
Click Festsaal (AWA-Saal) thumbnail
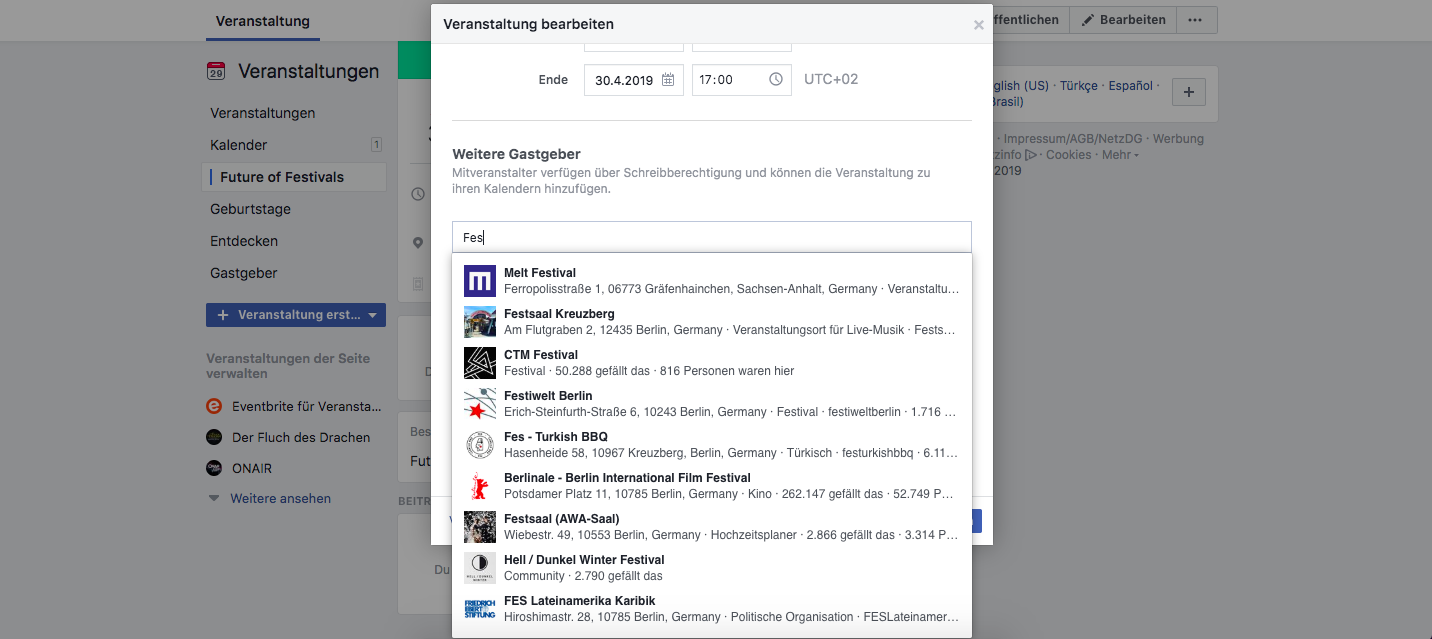[480, 527]
